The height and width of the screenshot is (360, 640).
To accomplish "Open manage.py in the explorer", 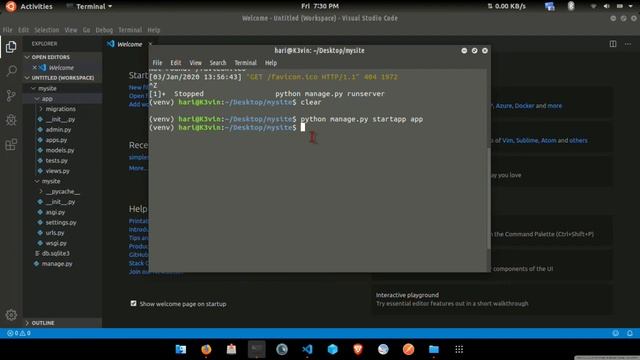I will click(x=57, y=264).
